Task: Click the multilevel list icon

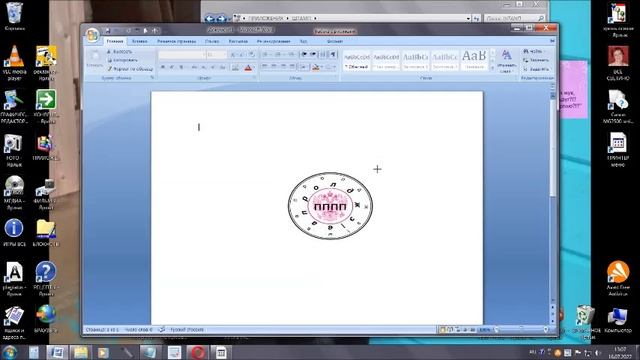Action: 291,54
